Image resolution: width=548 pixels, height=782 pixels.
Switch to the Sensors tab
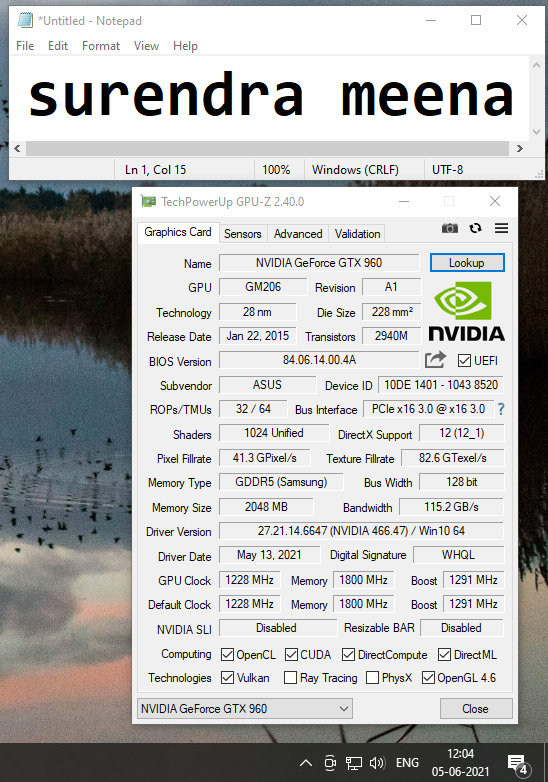[242, 234]
